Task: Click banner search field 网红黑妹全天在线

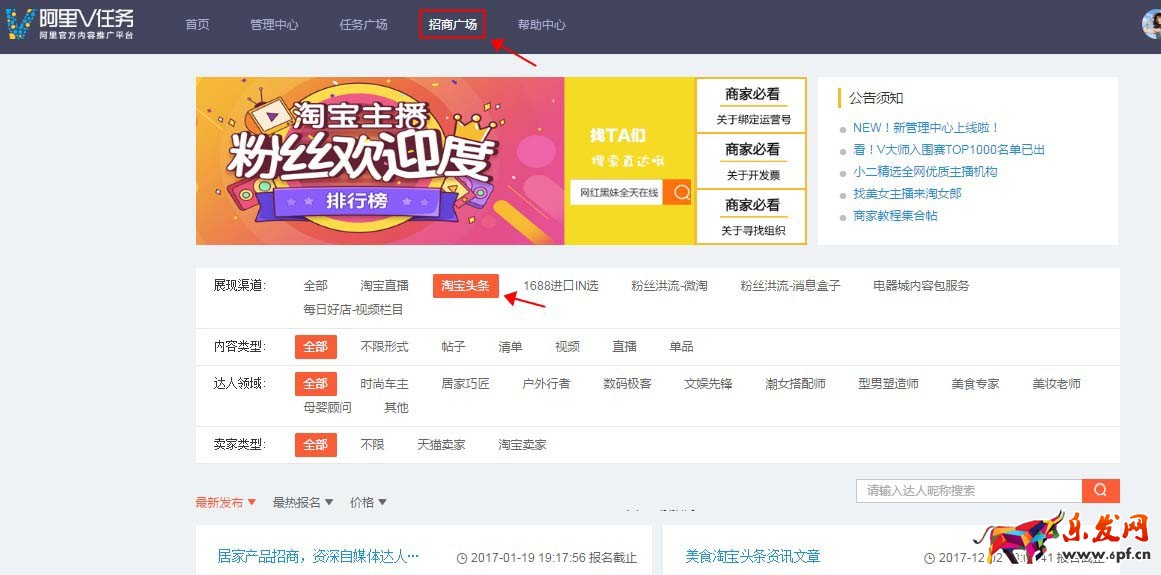Action: coord(616,192)
